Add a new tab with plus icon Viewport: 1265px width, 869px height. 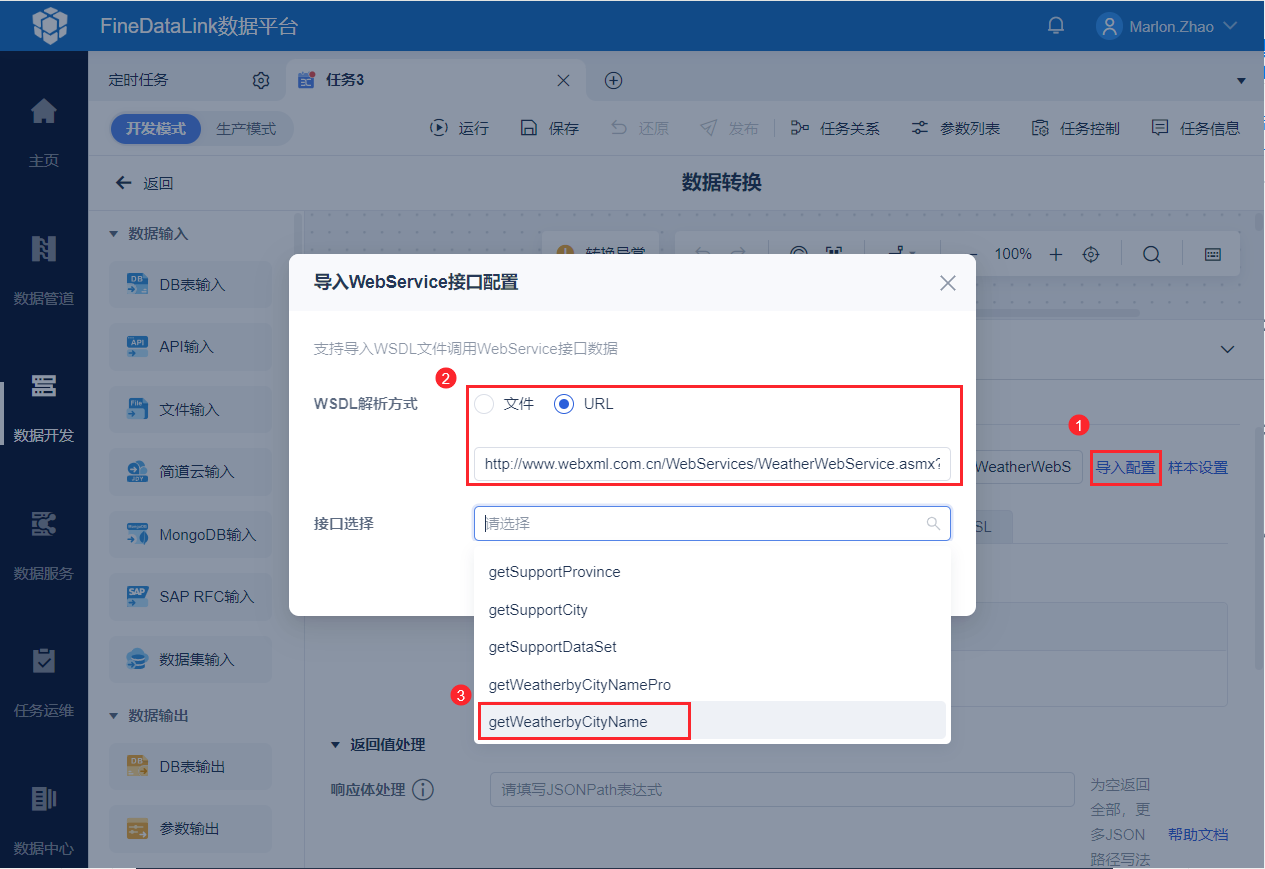tap(614, 81)
